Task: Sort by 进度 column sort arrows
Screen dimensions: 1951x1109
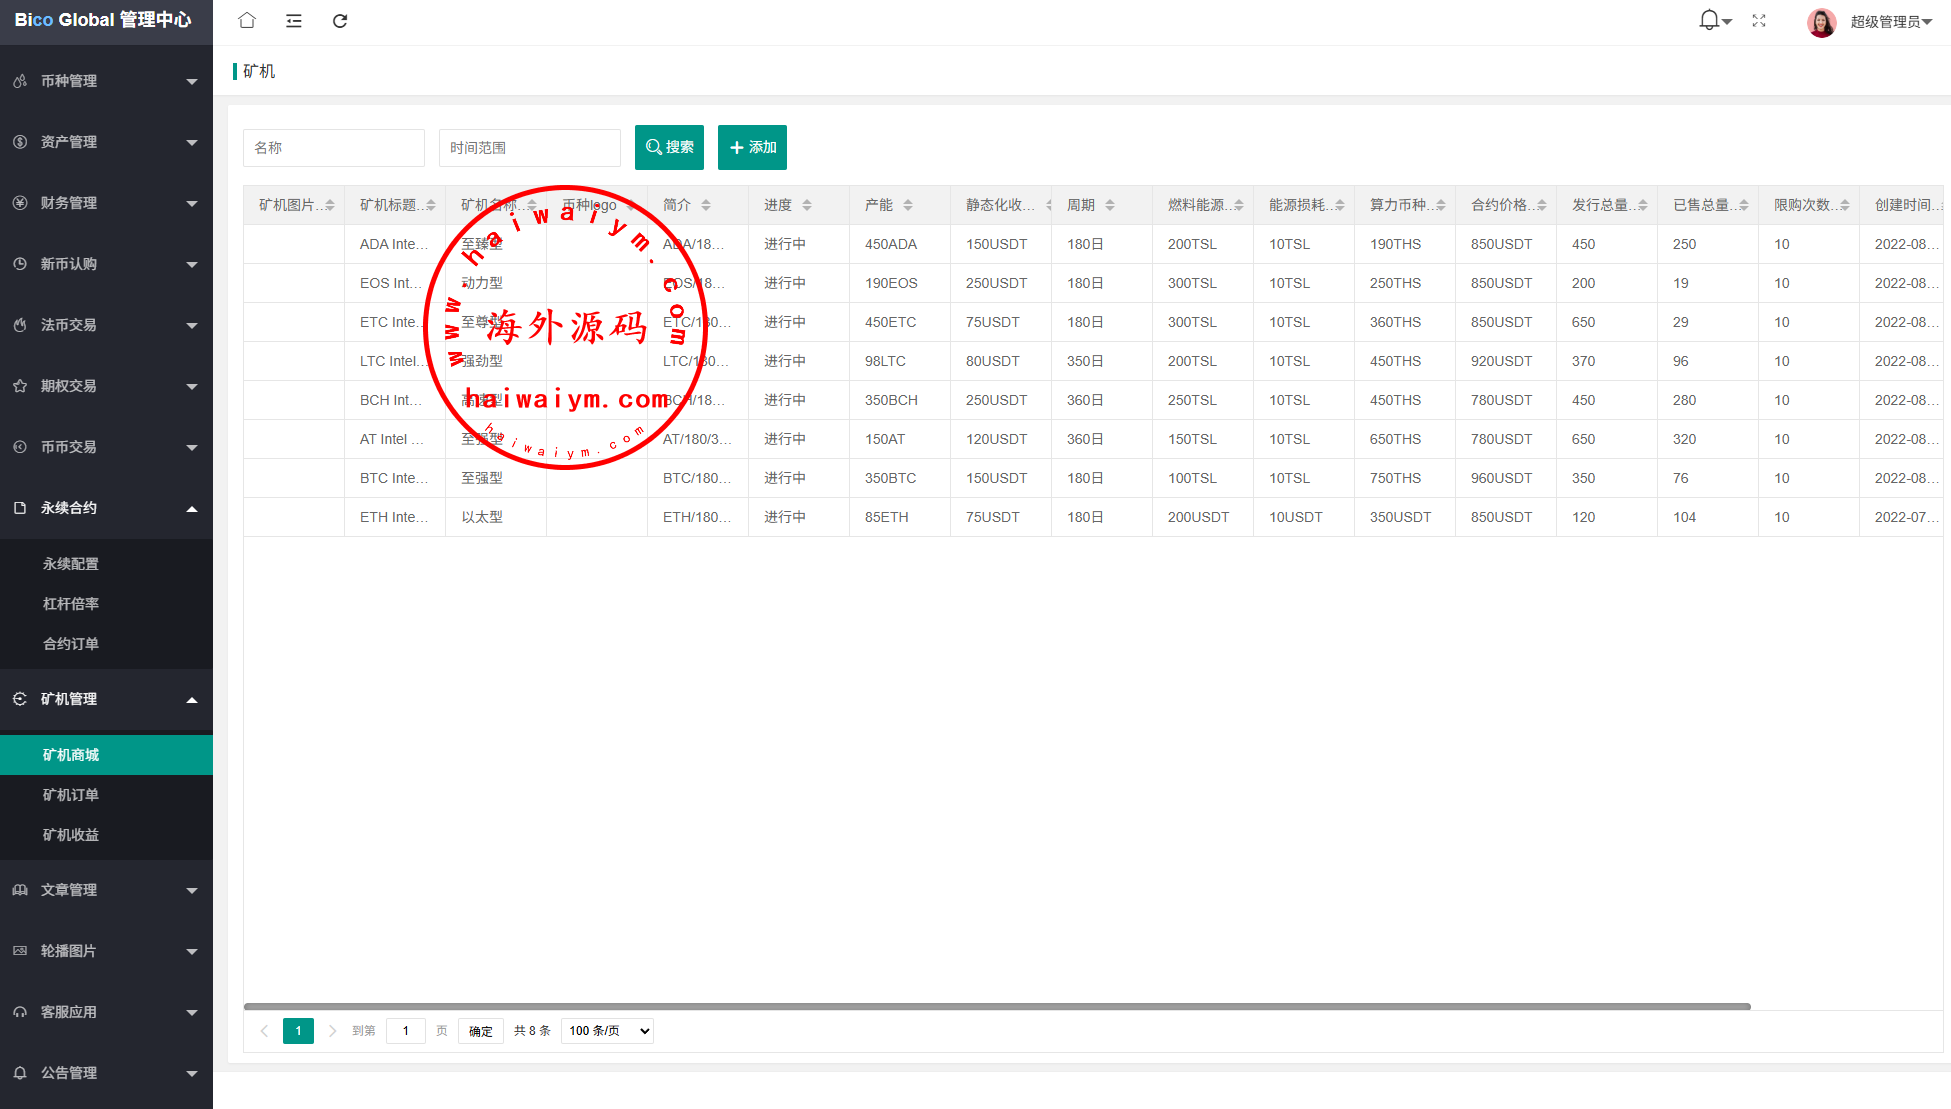Action: (807, 205)
